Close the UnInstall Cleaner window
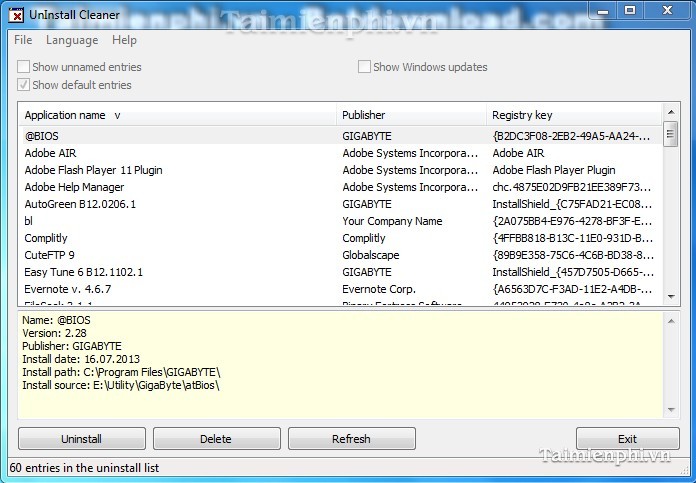Viewport: 696px width, 483px height. 667,11
